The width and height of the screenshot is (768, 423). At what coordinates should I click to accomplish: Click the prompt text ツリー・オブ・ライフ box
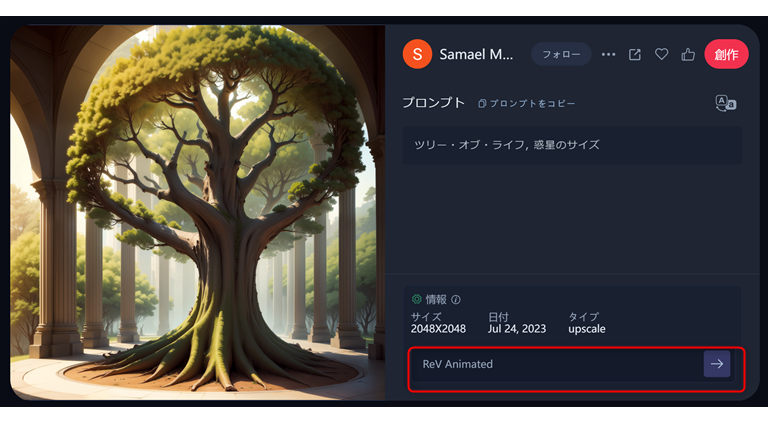point(571,144)
